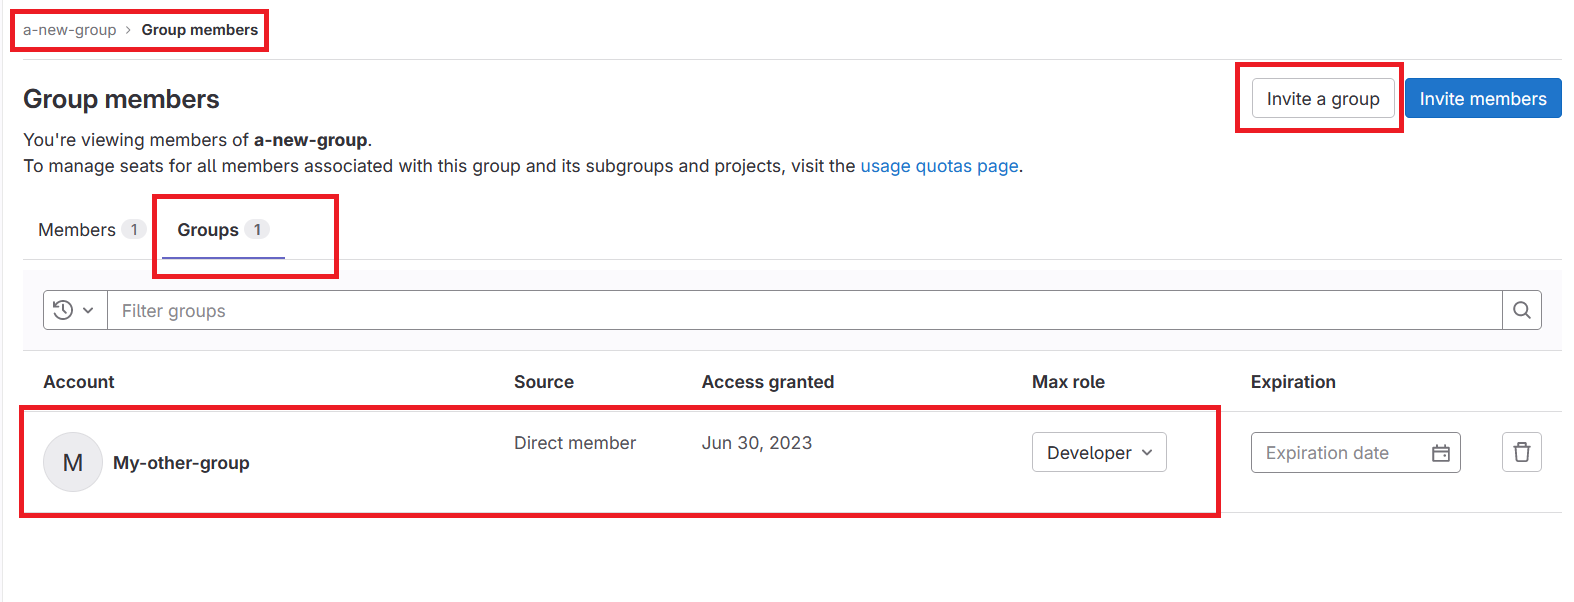Click the Account column header

79,382
